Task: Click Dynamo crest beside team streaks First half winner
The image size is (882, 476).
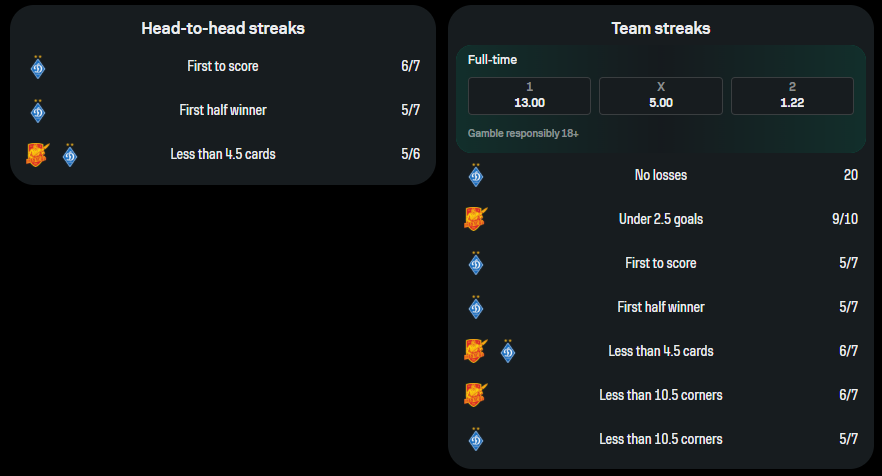Action: (x=476, y=307)
